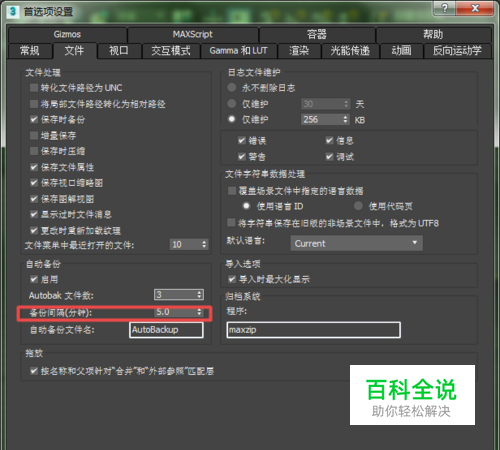Toggle 更改时重新加载纹理 checkbox
The image size is (500, 450).
pyautogui.click(x=34, y=230)
